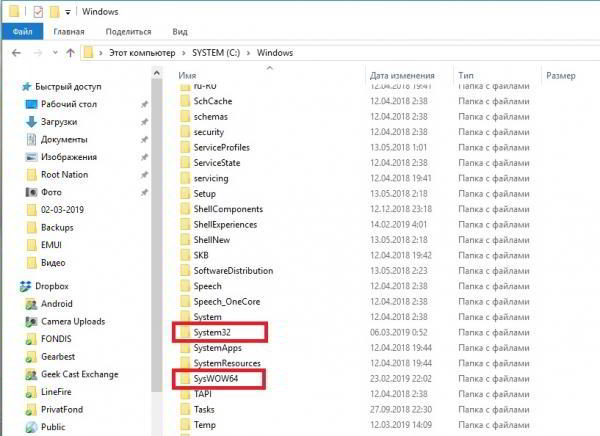600x436 pixels.
Task: Open the 02-03-2019 folder in sidebar
Action: tap(62, 210)
